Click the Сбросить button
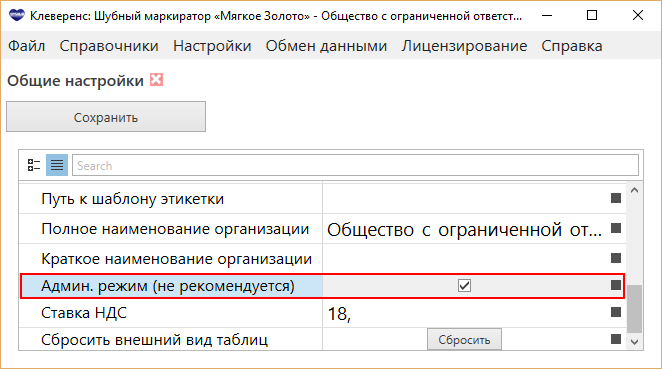The image size is (662, 369). [464, 339]
